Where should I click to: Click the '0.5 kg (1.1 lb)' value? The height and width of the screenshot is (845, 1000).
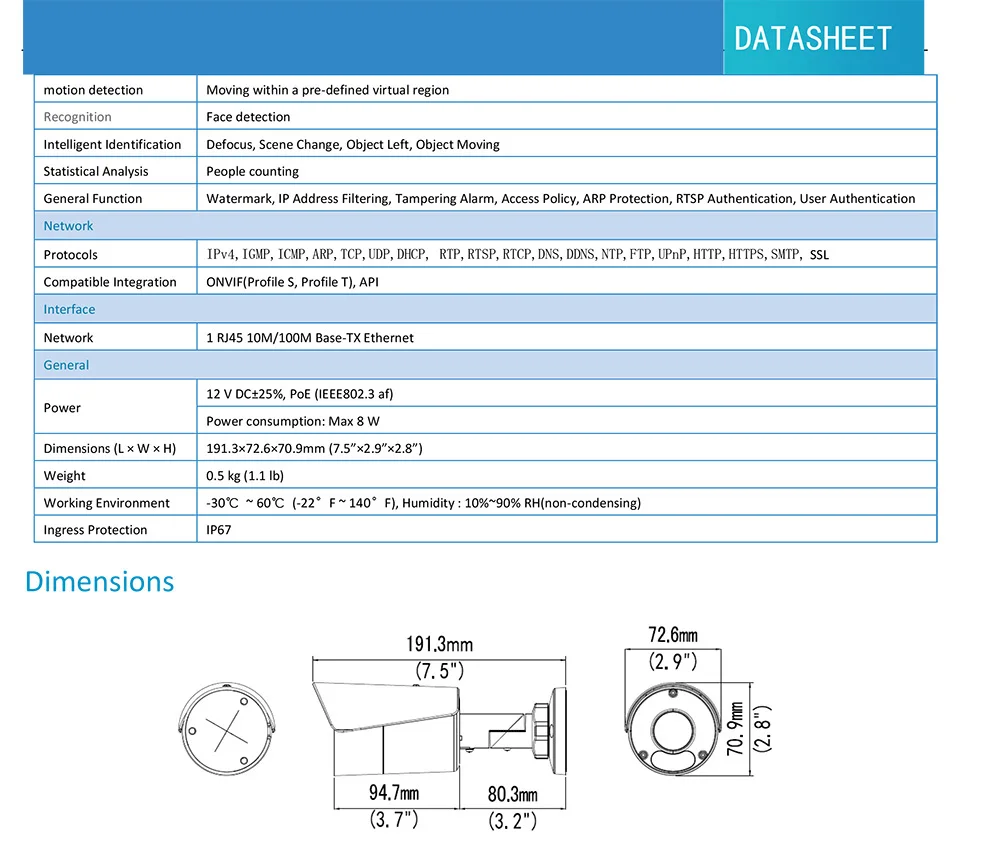pos(245,476)
